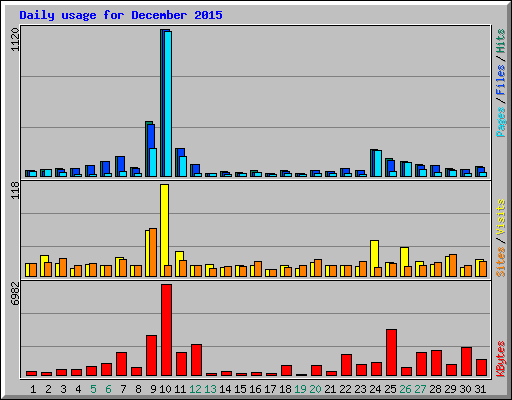Click day label 8 on the axis

click(138, 389)
